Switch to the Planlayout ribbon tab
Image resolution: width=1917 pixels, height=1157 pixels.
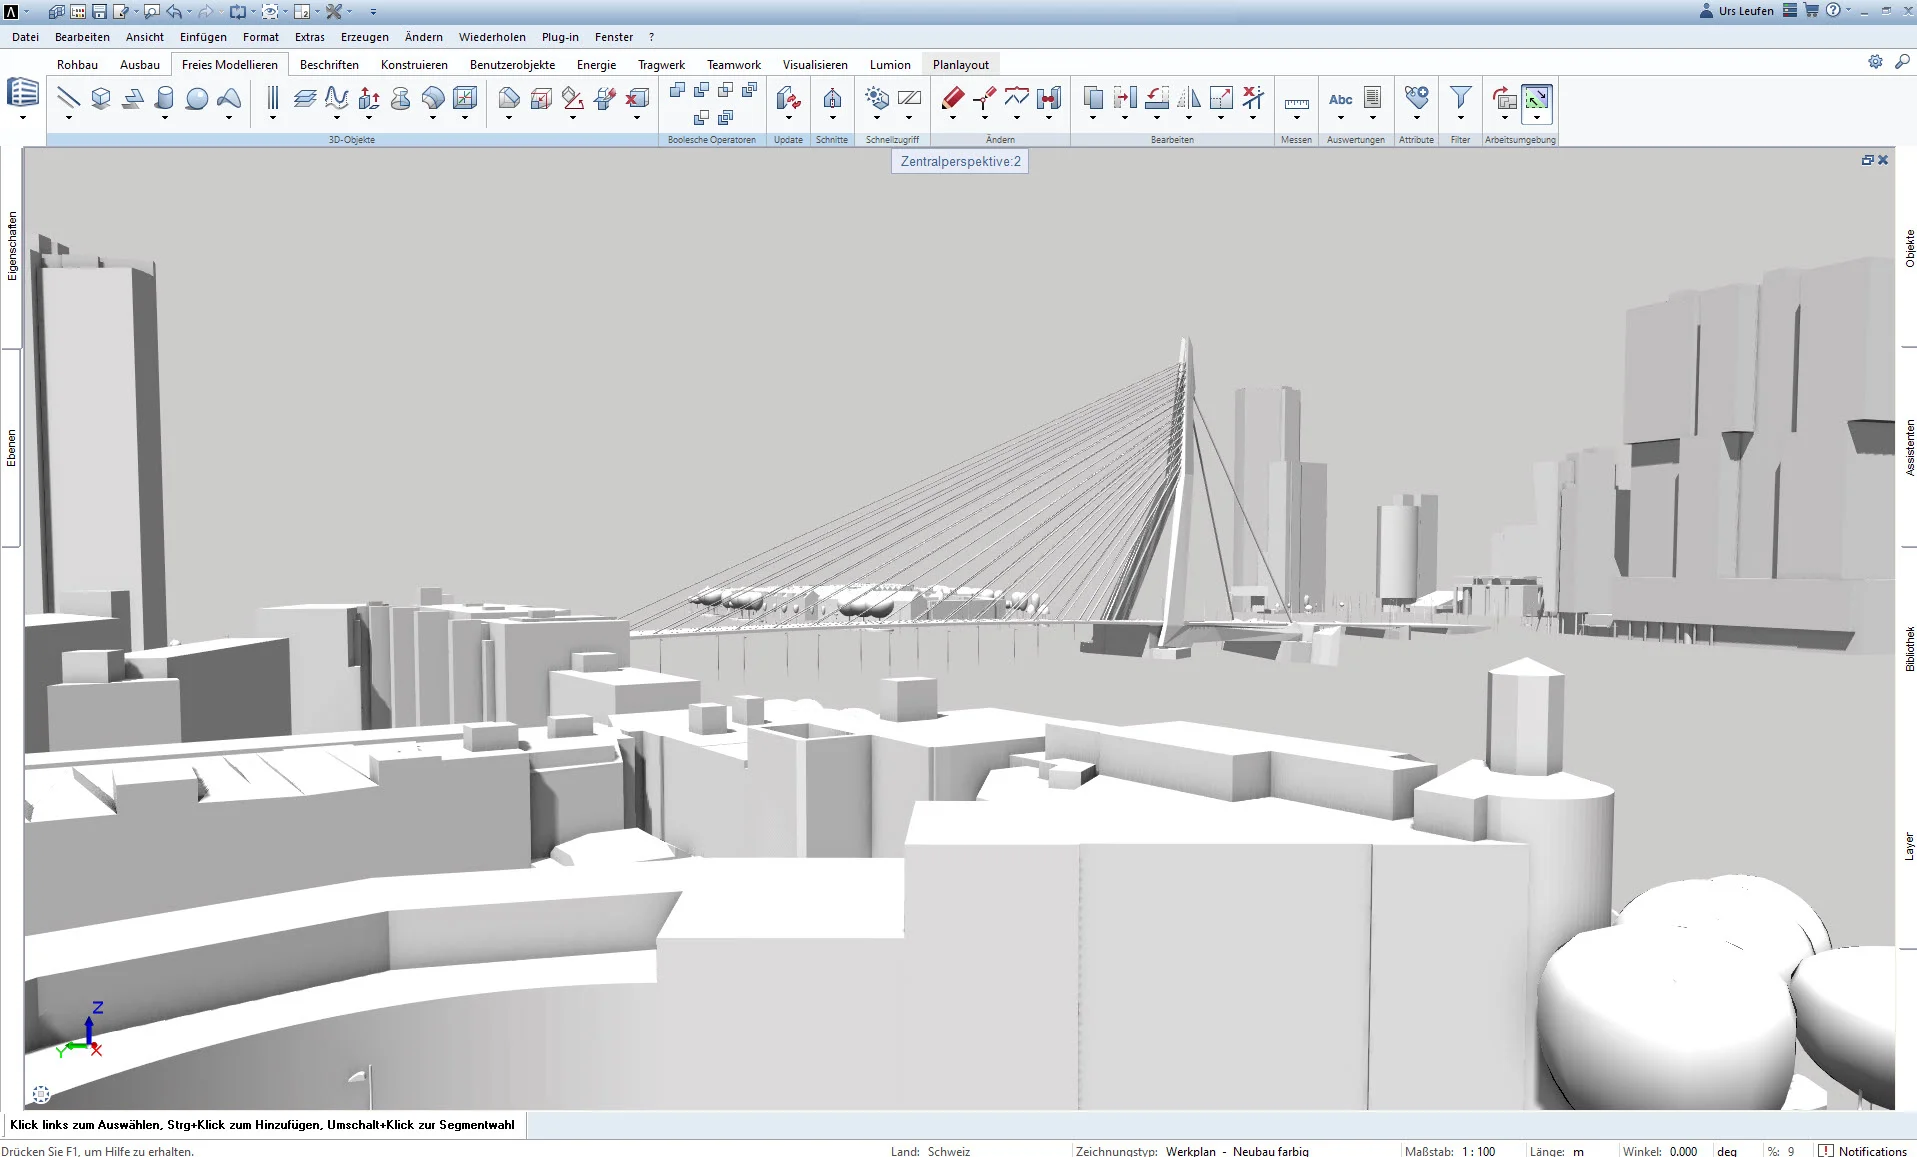tap(961, 64)
